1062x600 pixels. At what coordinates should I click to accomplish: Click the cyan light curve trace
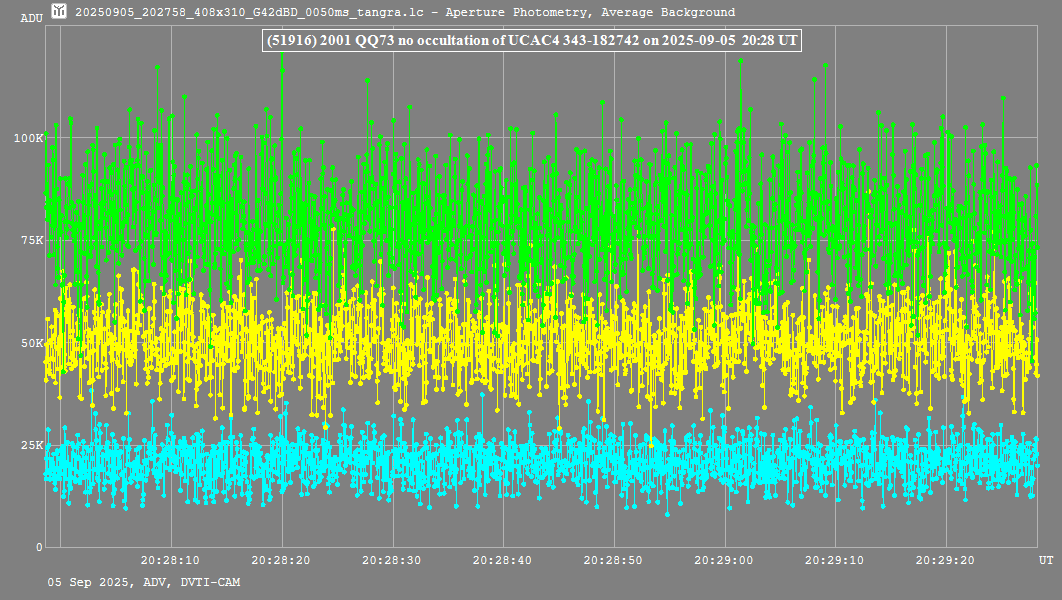tap(500, 462)
